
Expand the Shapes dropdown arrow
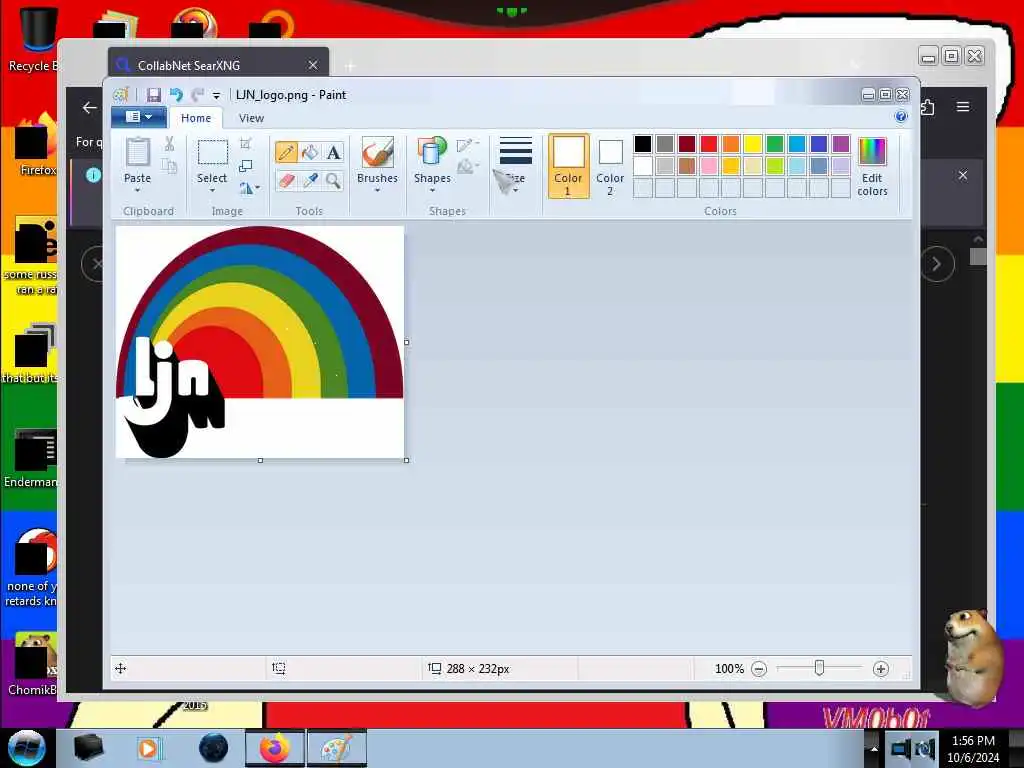coord(432,191)
